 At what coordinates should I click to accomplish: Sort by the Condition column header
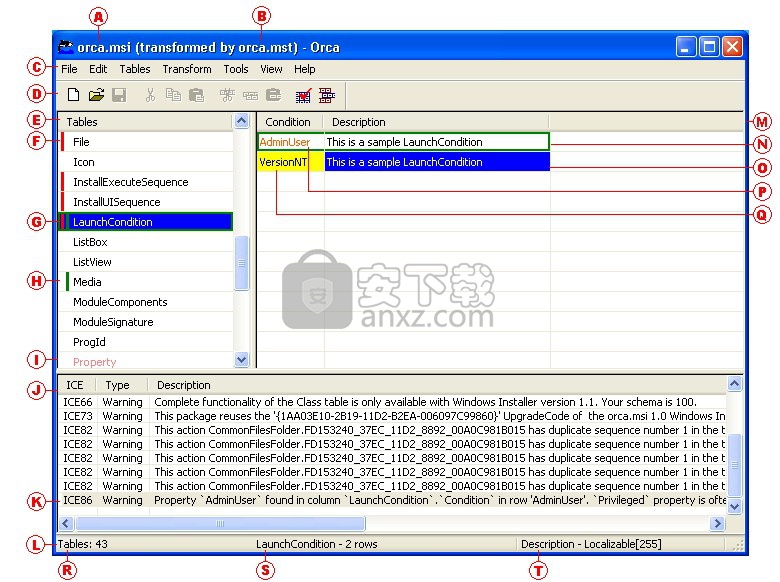tap(290, 122)
